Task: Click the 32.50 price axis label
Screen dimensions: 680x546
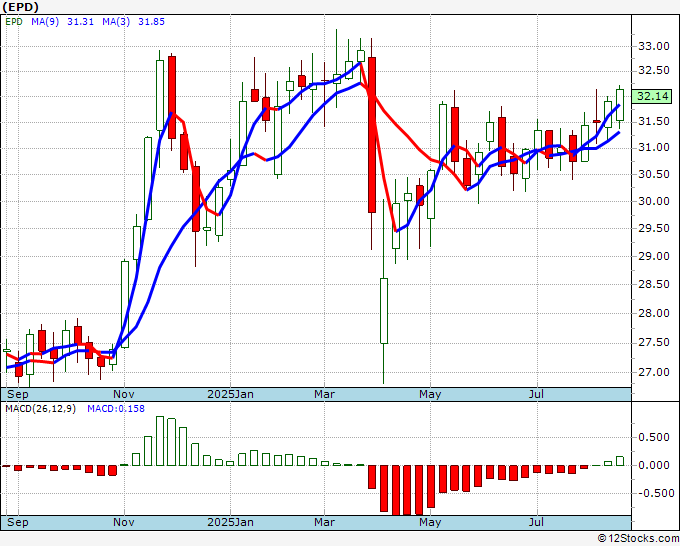Action: click(654, 71)
